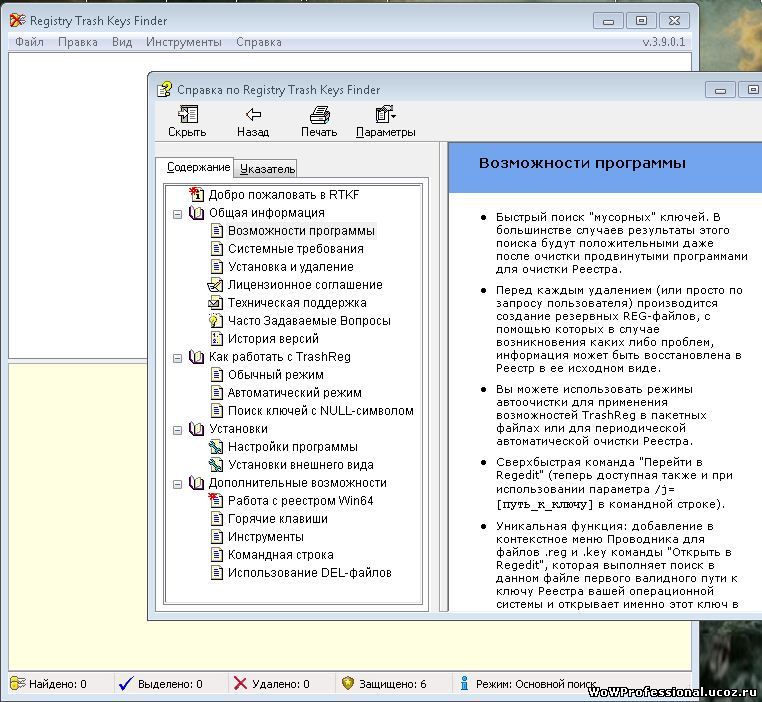Image resolution: width=762 pixels, height=702 pixels.
Task: Open the Командная строка topic
Action: pos(280,554)
